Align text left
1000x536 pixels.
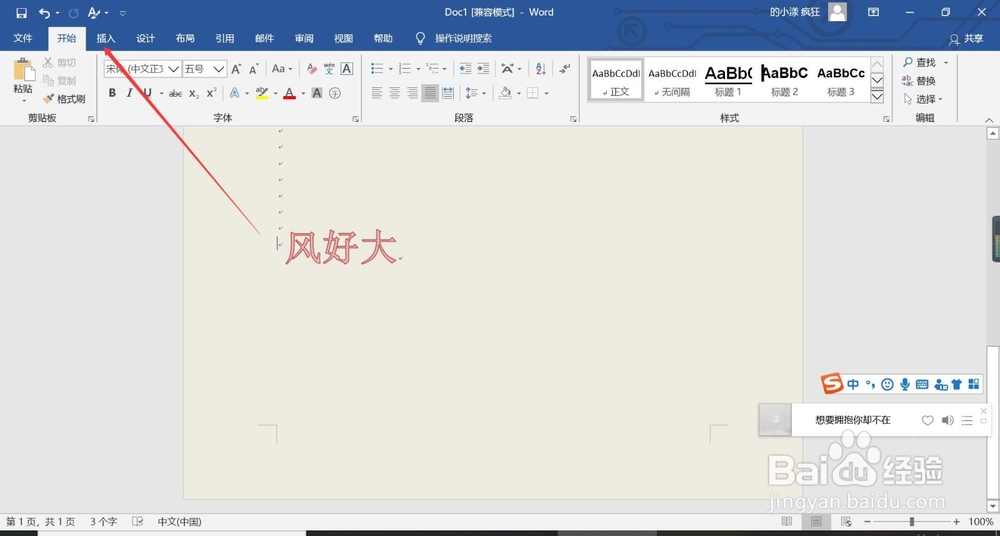pyautogui.click(x=377, y=93)
